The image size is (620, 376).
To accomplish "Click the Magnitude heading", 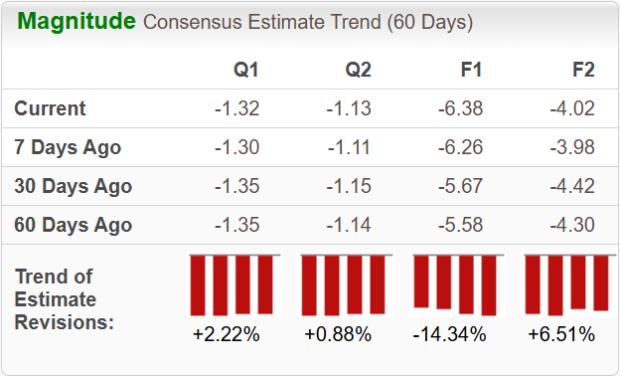I will point(76,21).
